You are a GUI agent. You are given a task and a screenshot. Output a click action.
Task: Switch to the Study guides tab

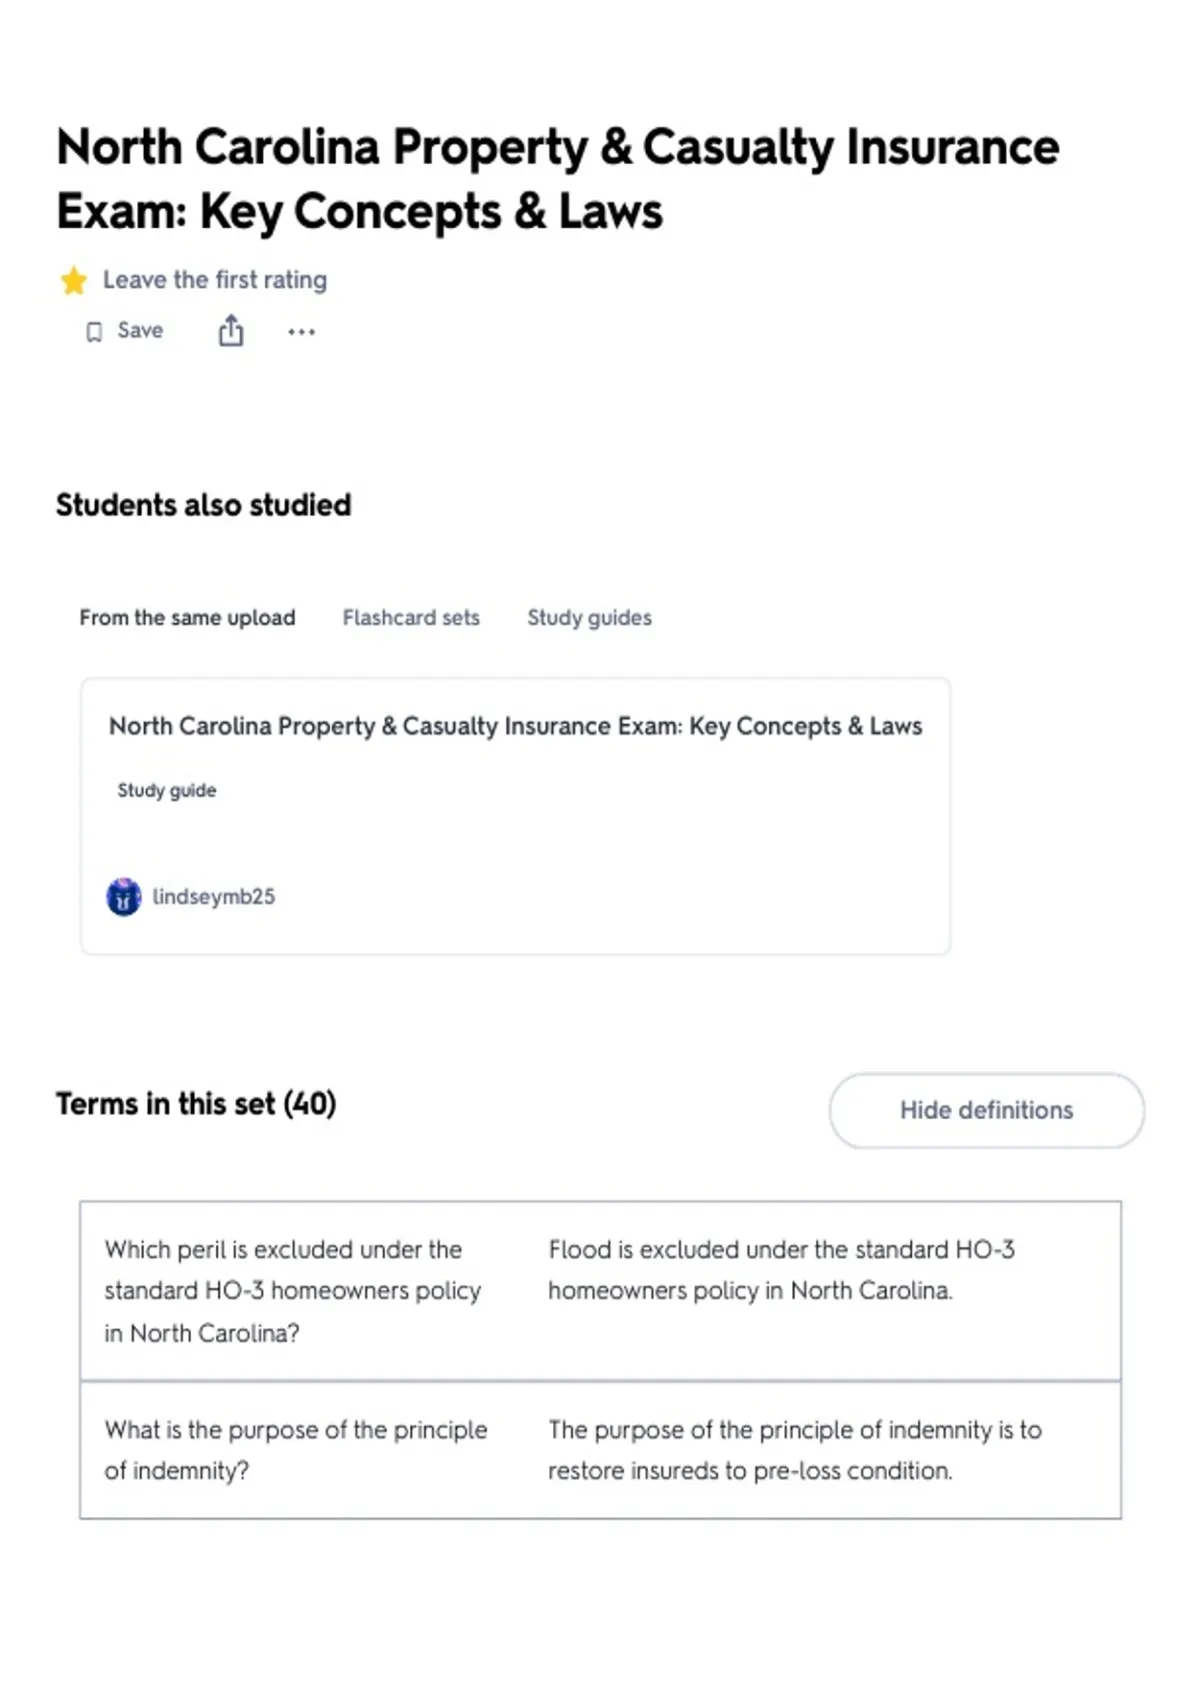point(589,618)
